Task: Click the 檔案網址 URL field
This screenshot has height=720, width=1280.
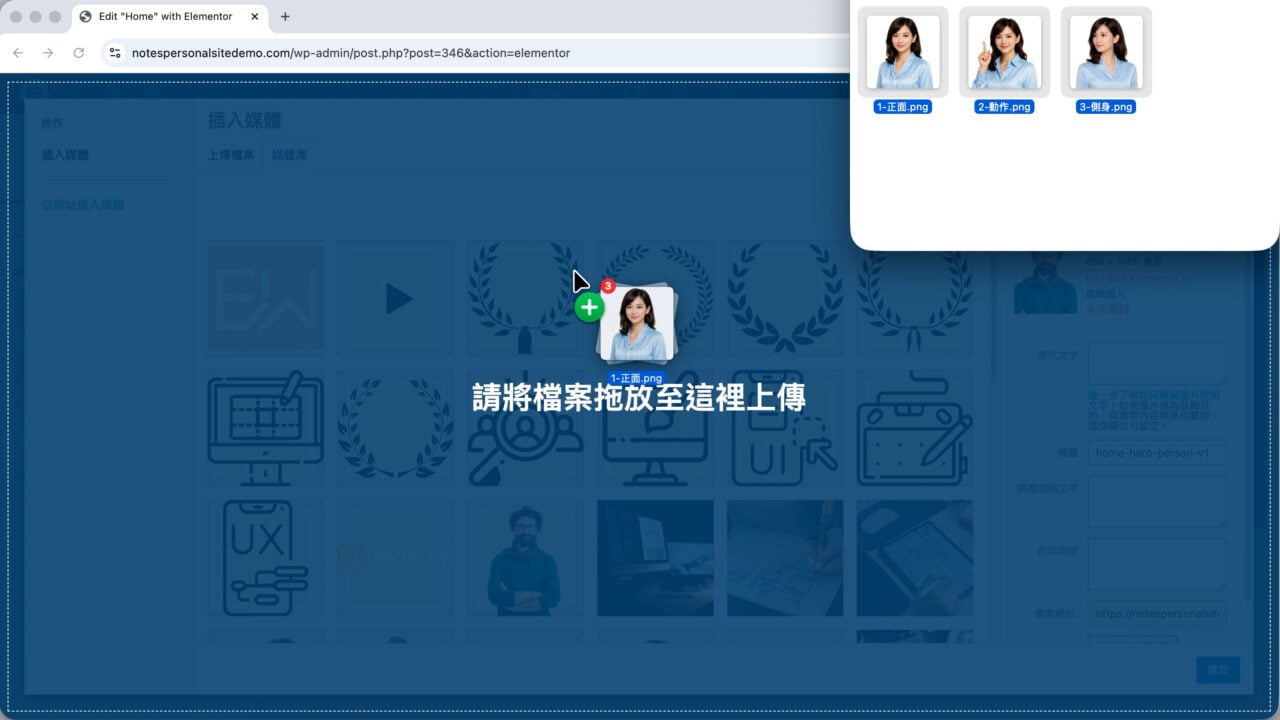Action: click(x=1157, y=614)
